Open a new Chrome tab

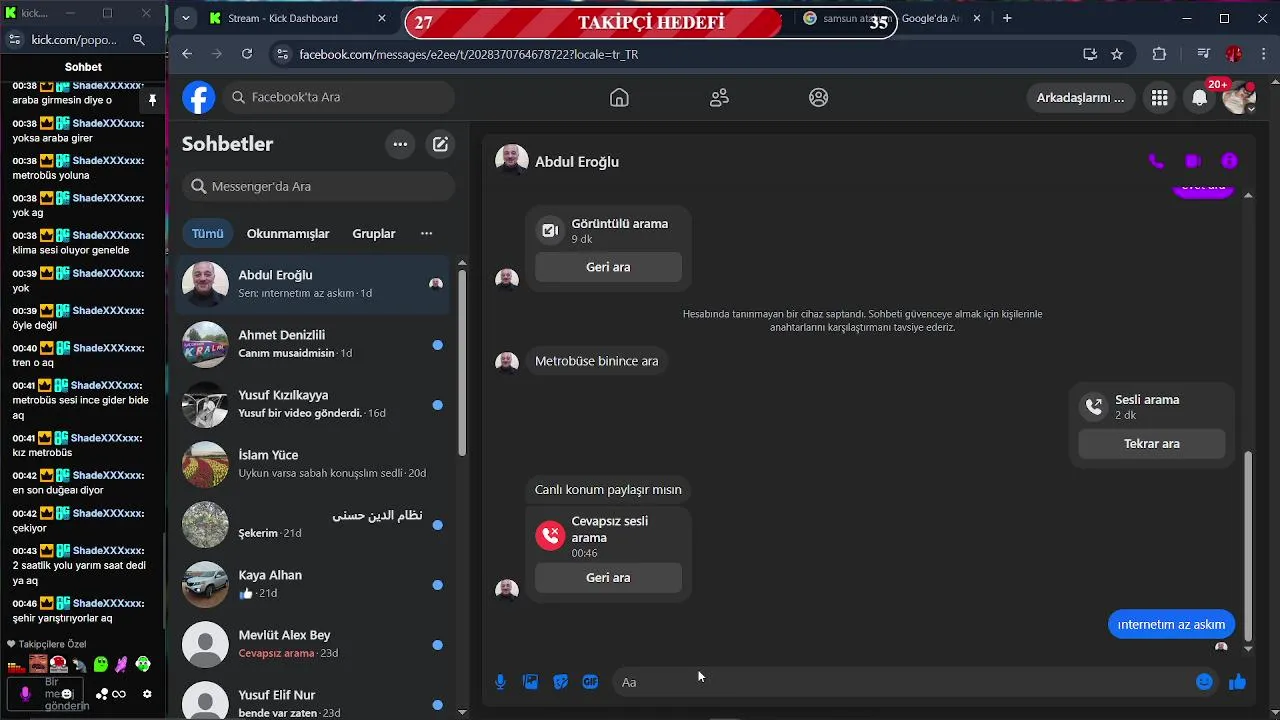coord(1007,18)
